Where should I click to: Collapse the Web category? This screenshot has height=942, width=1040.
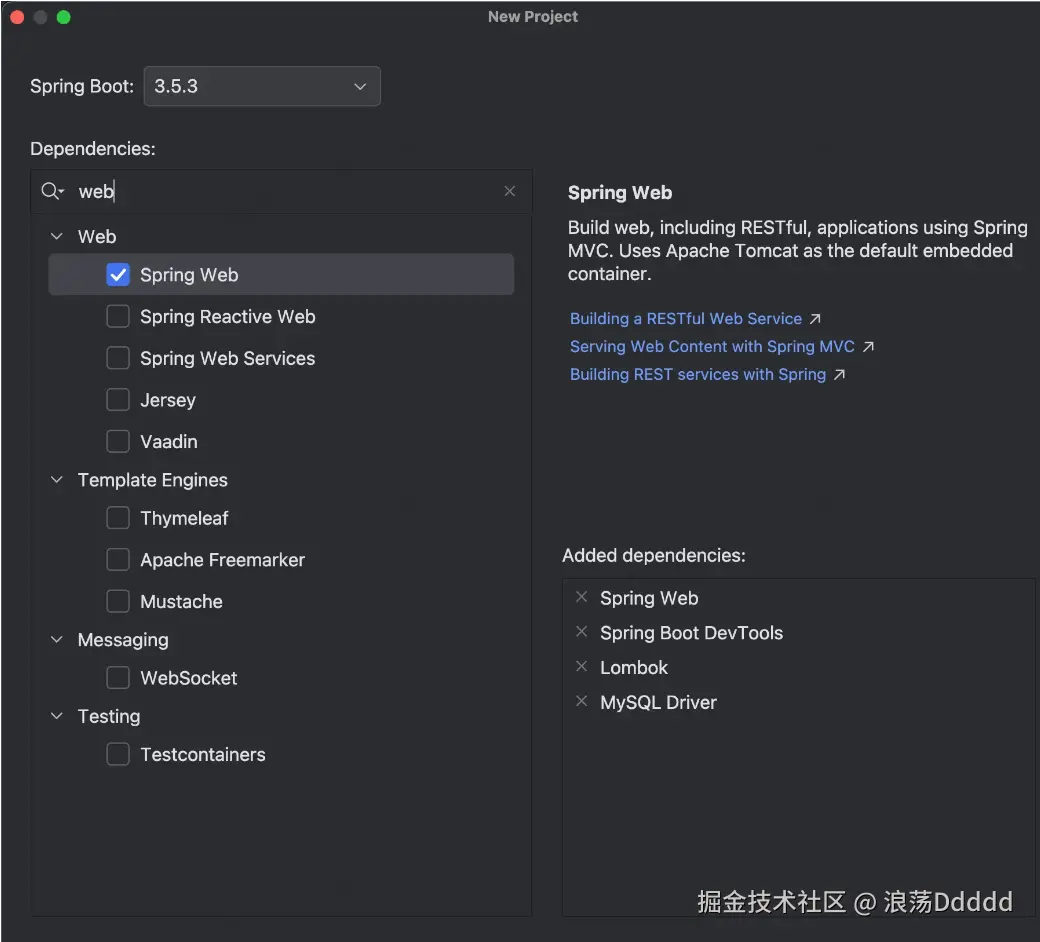[x=57, y=237]
